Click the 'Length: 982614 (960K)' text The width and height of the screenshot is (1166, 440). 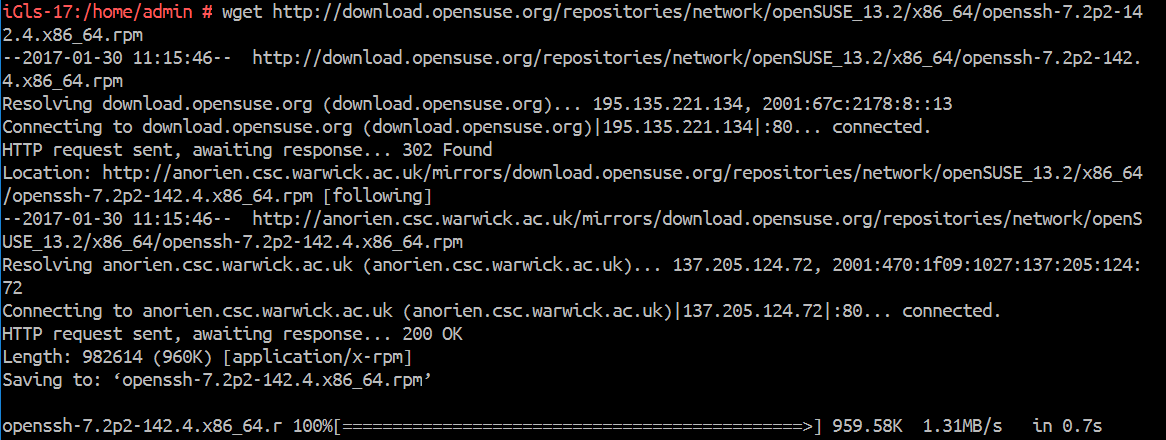click(x=109, y=358)
